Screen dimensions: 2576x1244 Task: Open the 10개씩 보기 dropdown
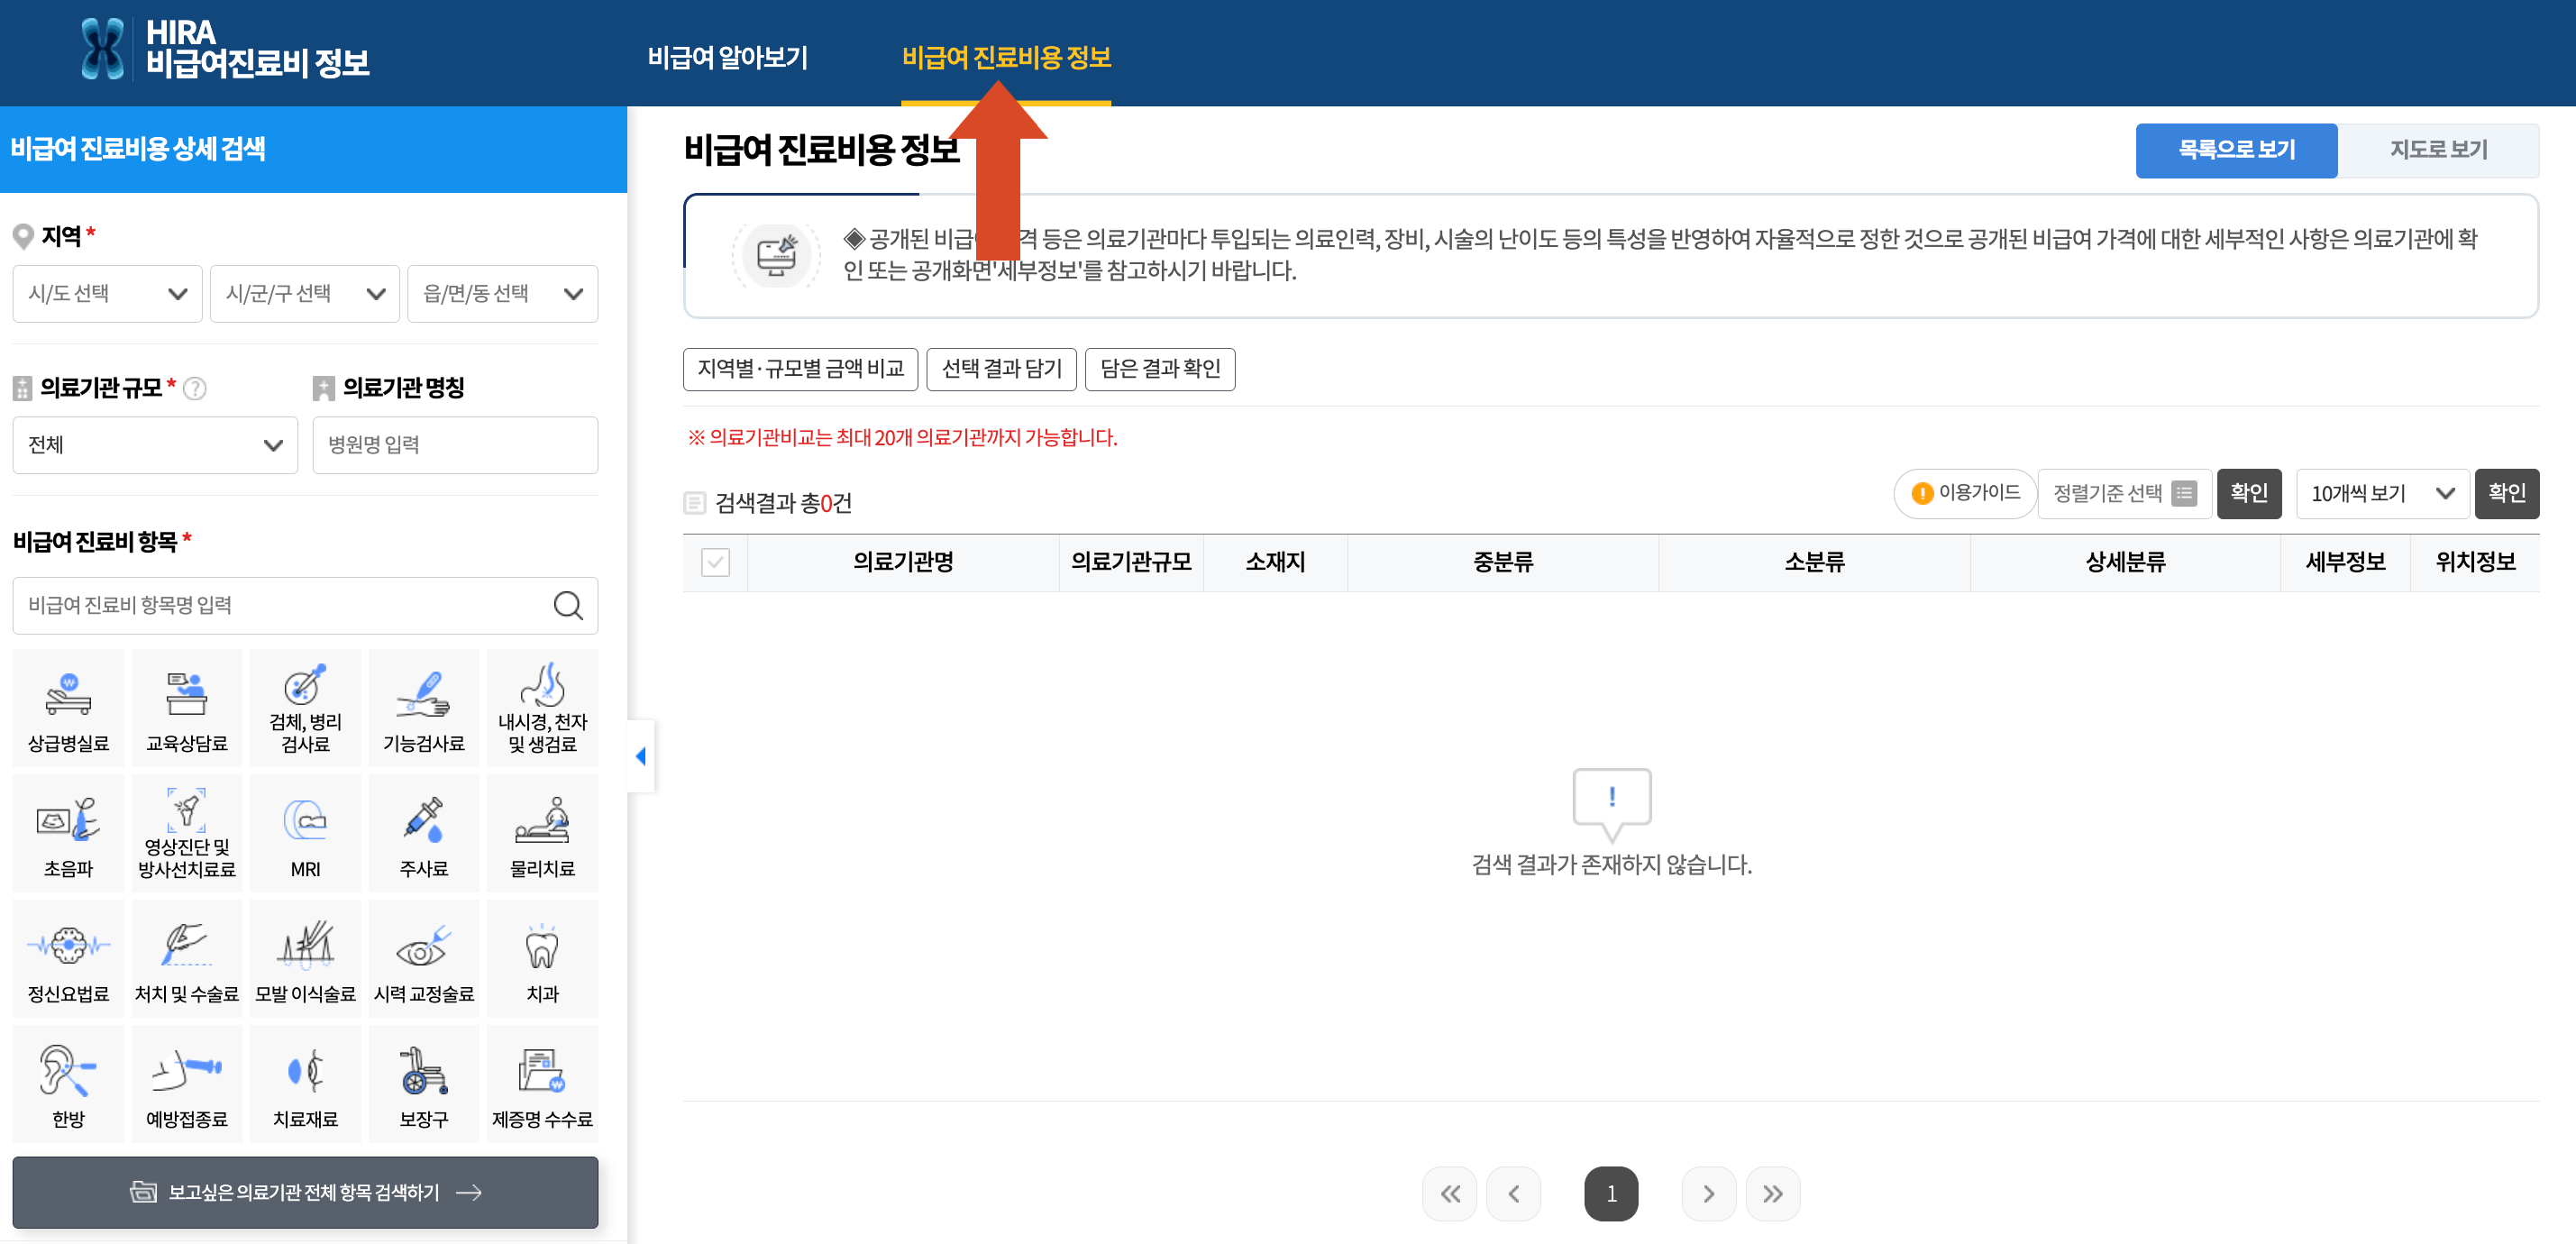(x=2383, y=493)
